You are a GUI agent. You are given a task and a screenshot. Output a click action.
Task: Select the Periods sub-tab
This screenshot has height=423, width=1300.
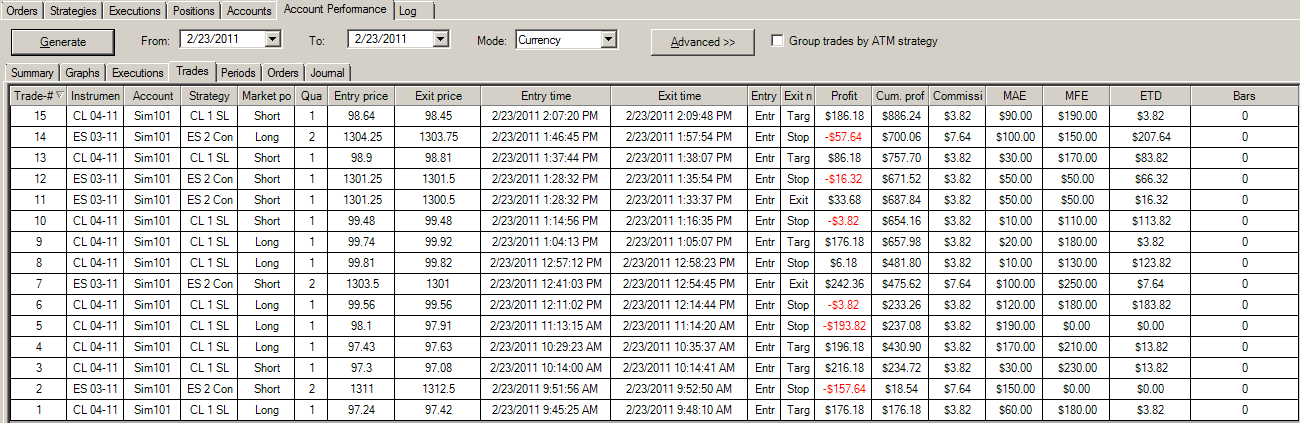tap(238, 73)
